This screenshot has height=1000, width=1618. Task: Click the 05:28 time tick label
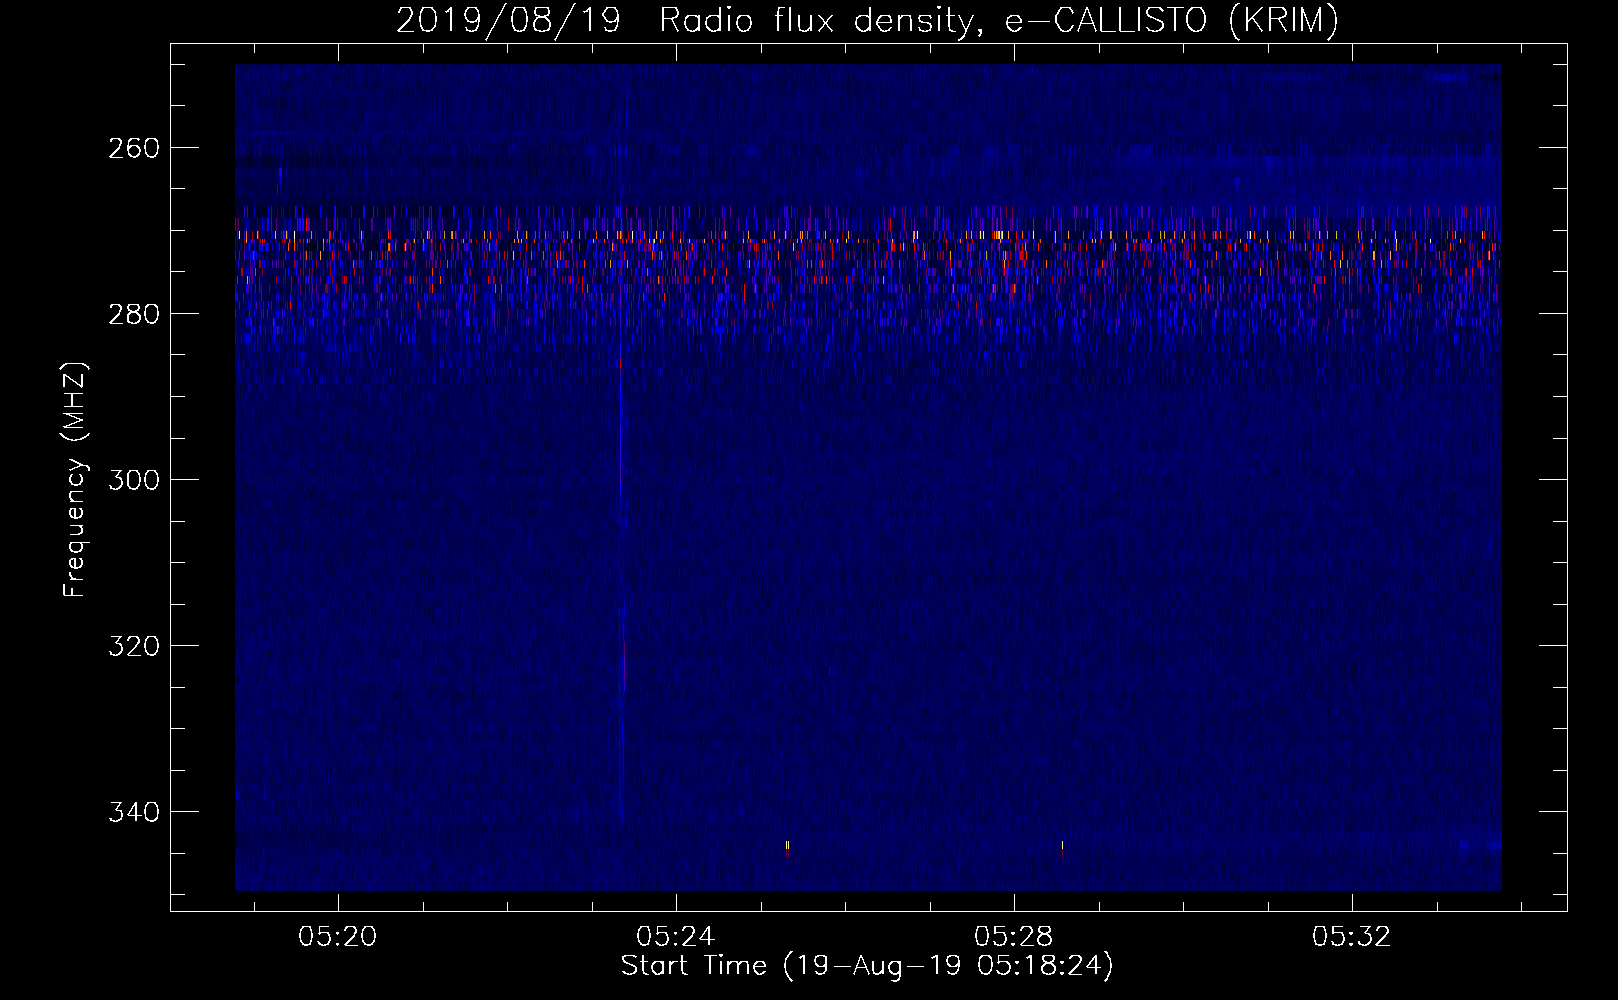pos(1014,937)
